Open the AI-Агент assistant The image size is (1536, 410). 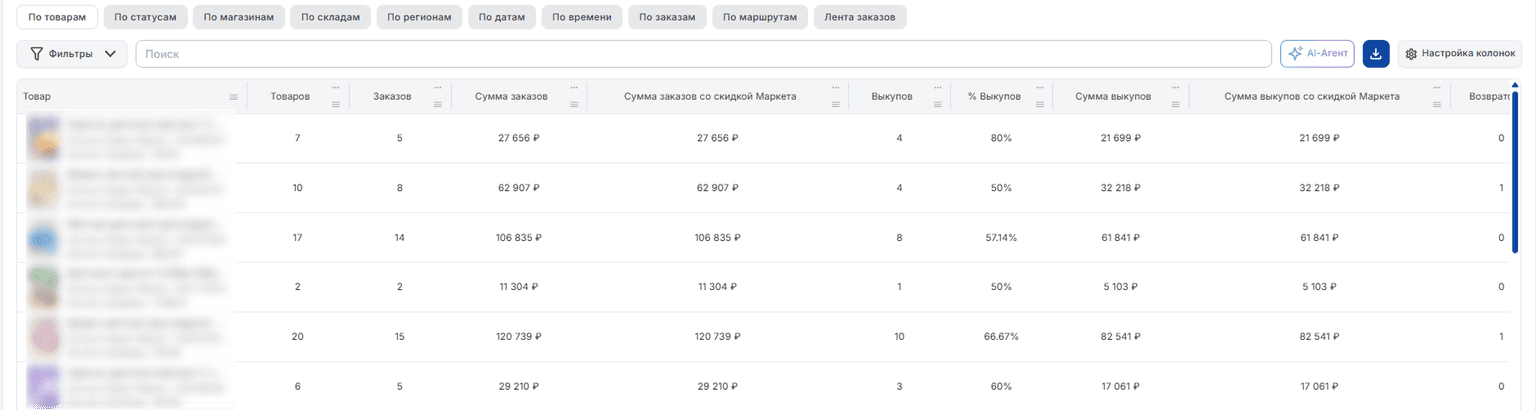[1317, 54]
